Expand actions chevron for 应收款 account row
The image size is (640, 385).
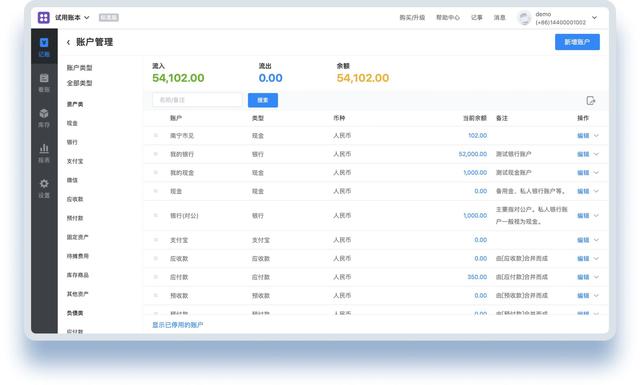click(x=596, y=258)
